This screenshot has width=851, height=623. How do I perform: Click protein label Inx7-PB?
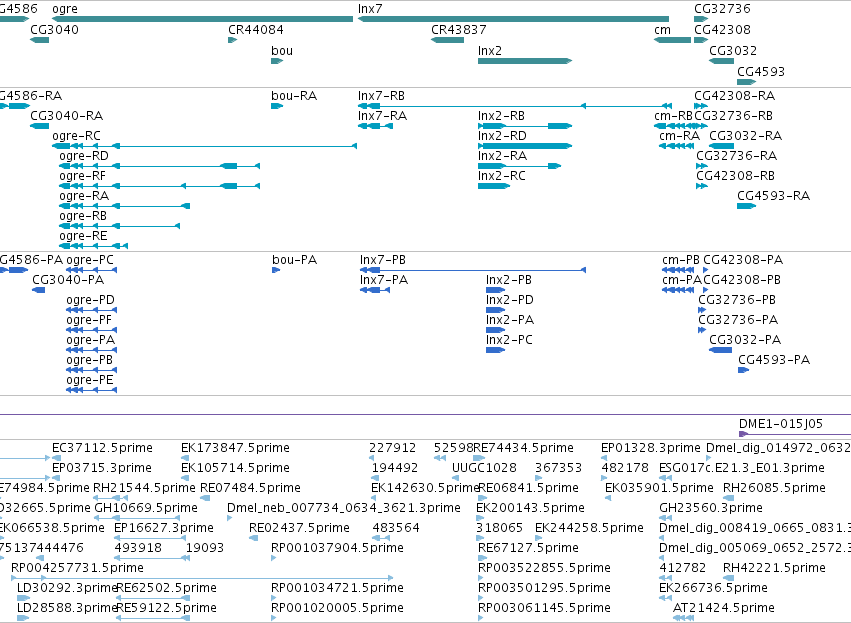click(383, 260)
